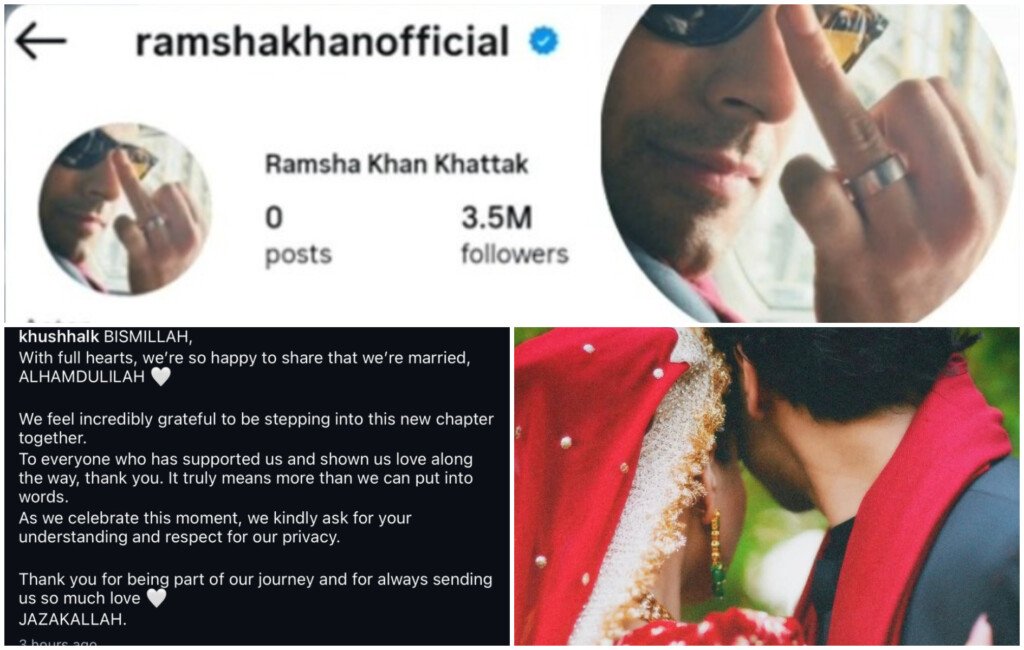1024x650 pixels.
Task: Select the ramshakhanofficial username header
Action: click(x=321, y=41)
